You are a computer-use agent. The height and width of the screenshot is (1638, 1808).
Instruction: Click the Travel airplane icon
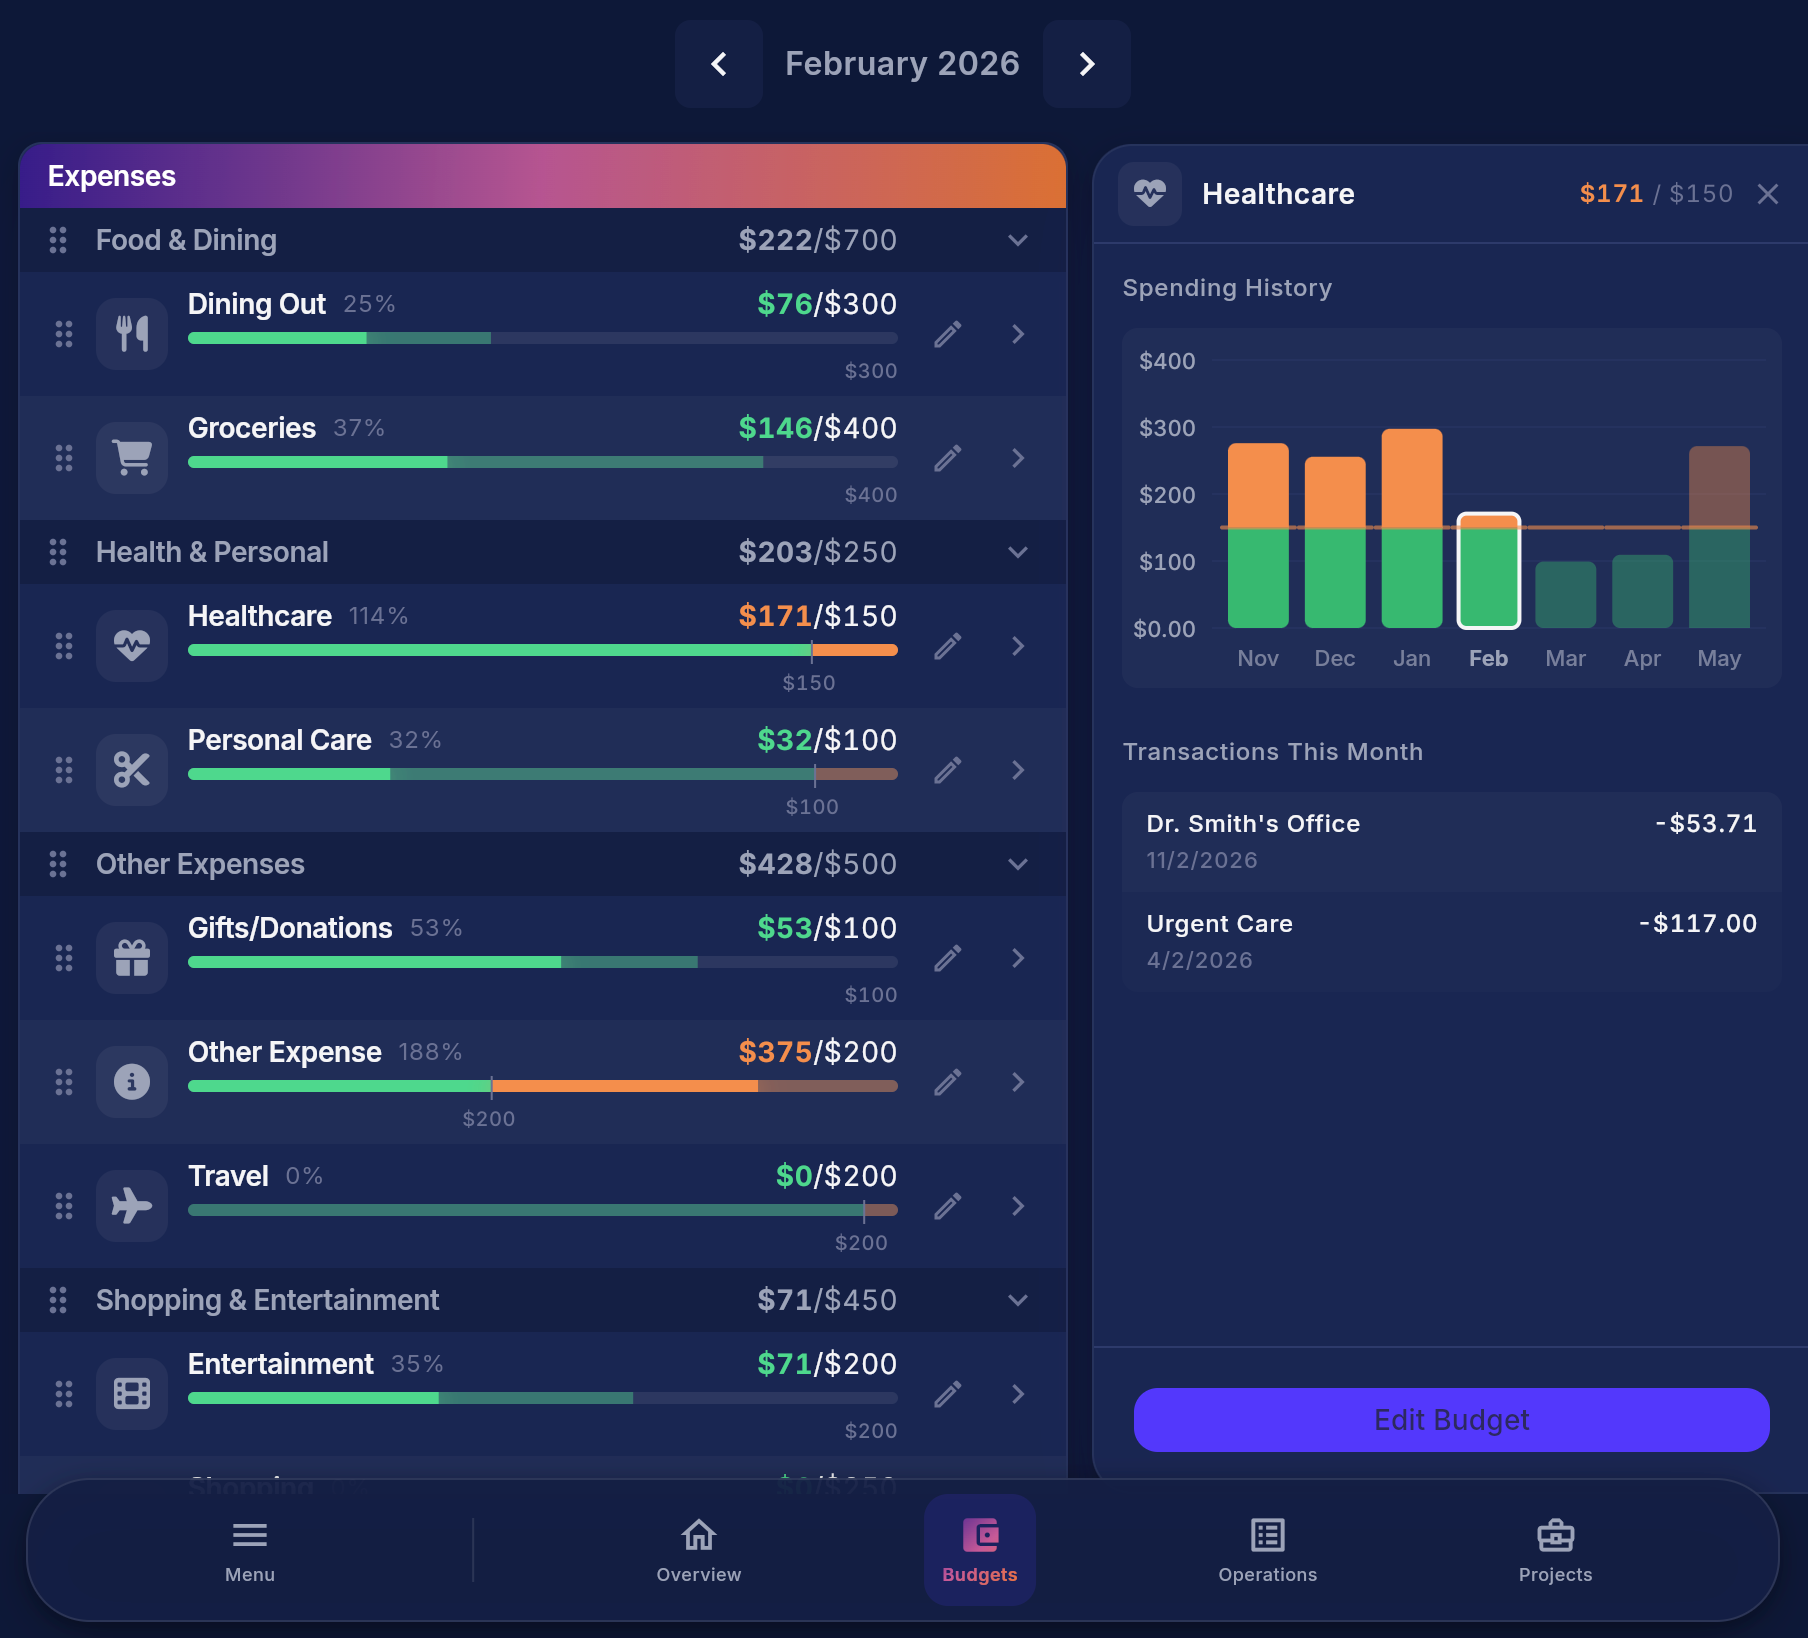[131, 1205]
